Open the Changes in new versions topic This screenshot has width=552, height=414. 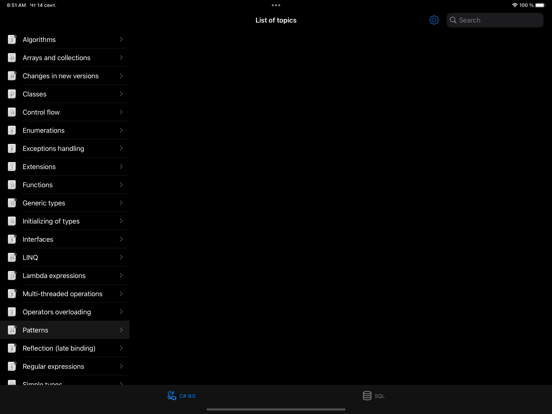point(65,76)
